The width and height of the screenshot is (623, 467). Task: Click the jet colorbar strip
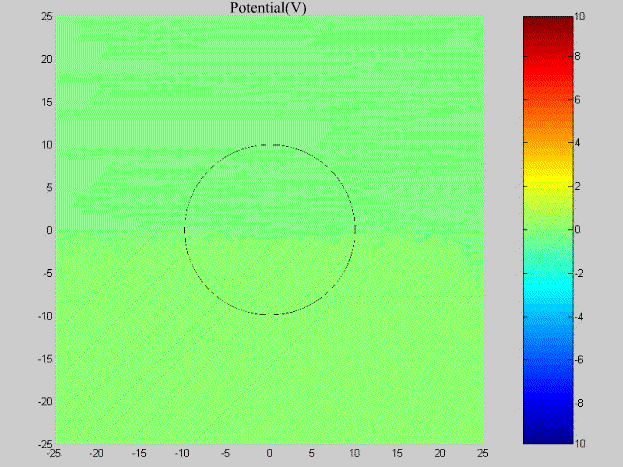548,230
